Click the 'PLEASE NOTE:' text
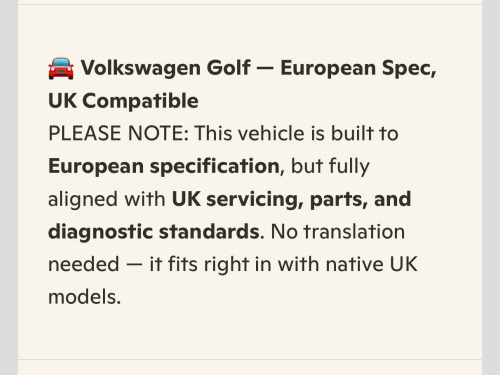 [119, 133]
